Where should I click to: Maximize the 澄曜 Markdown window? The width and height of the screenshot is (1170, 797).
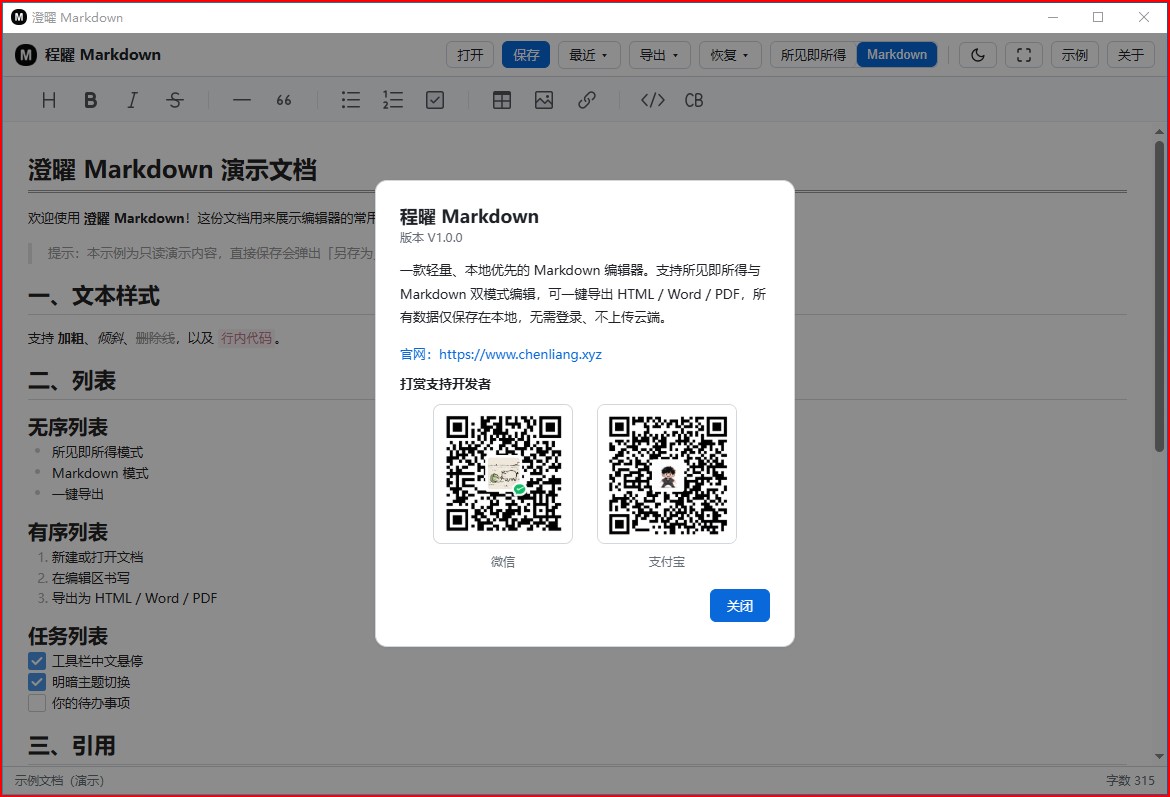coord(1098,17)
